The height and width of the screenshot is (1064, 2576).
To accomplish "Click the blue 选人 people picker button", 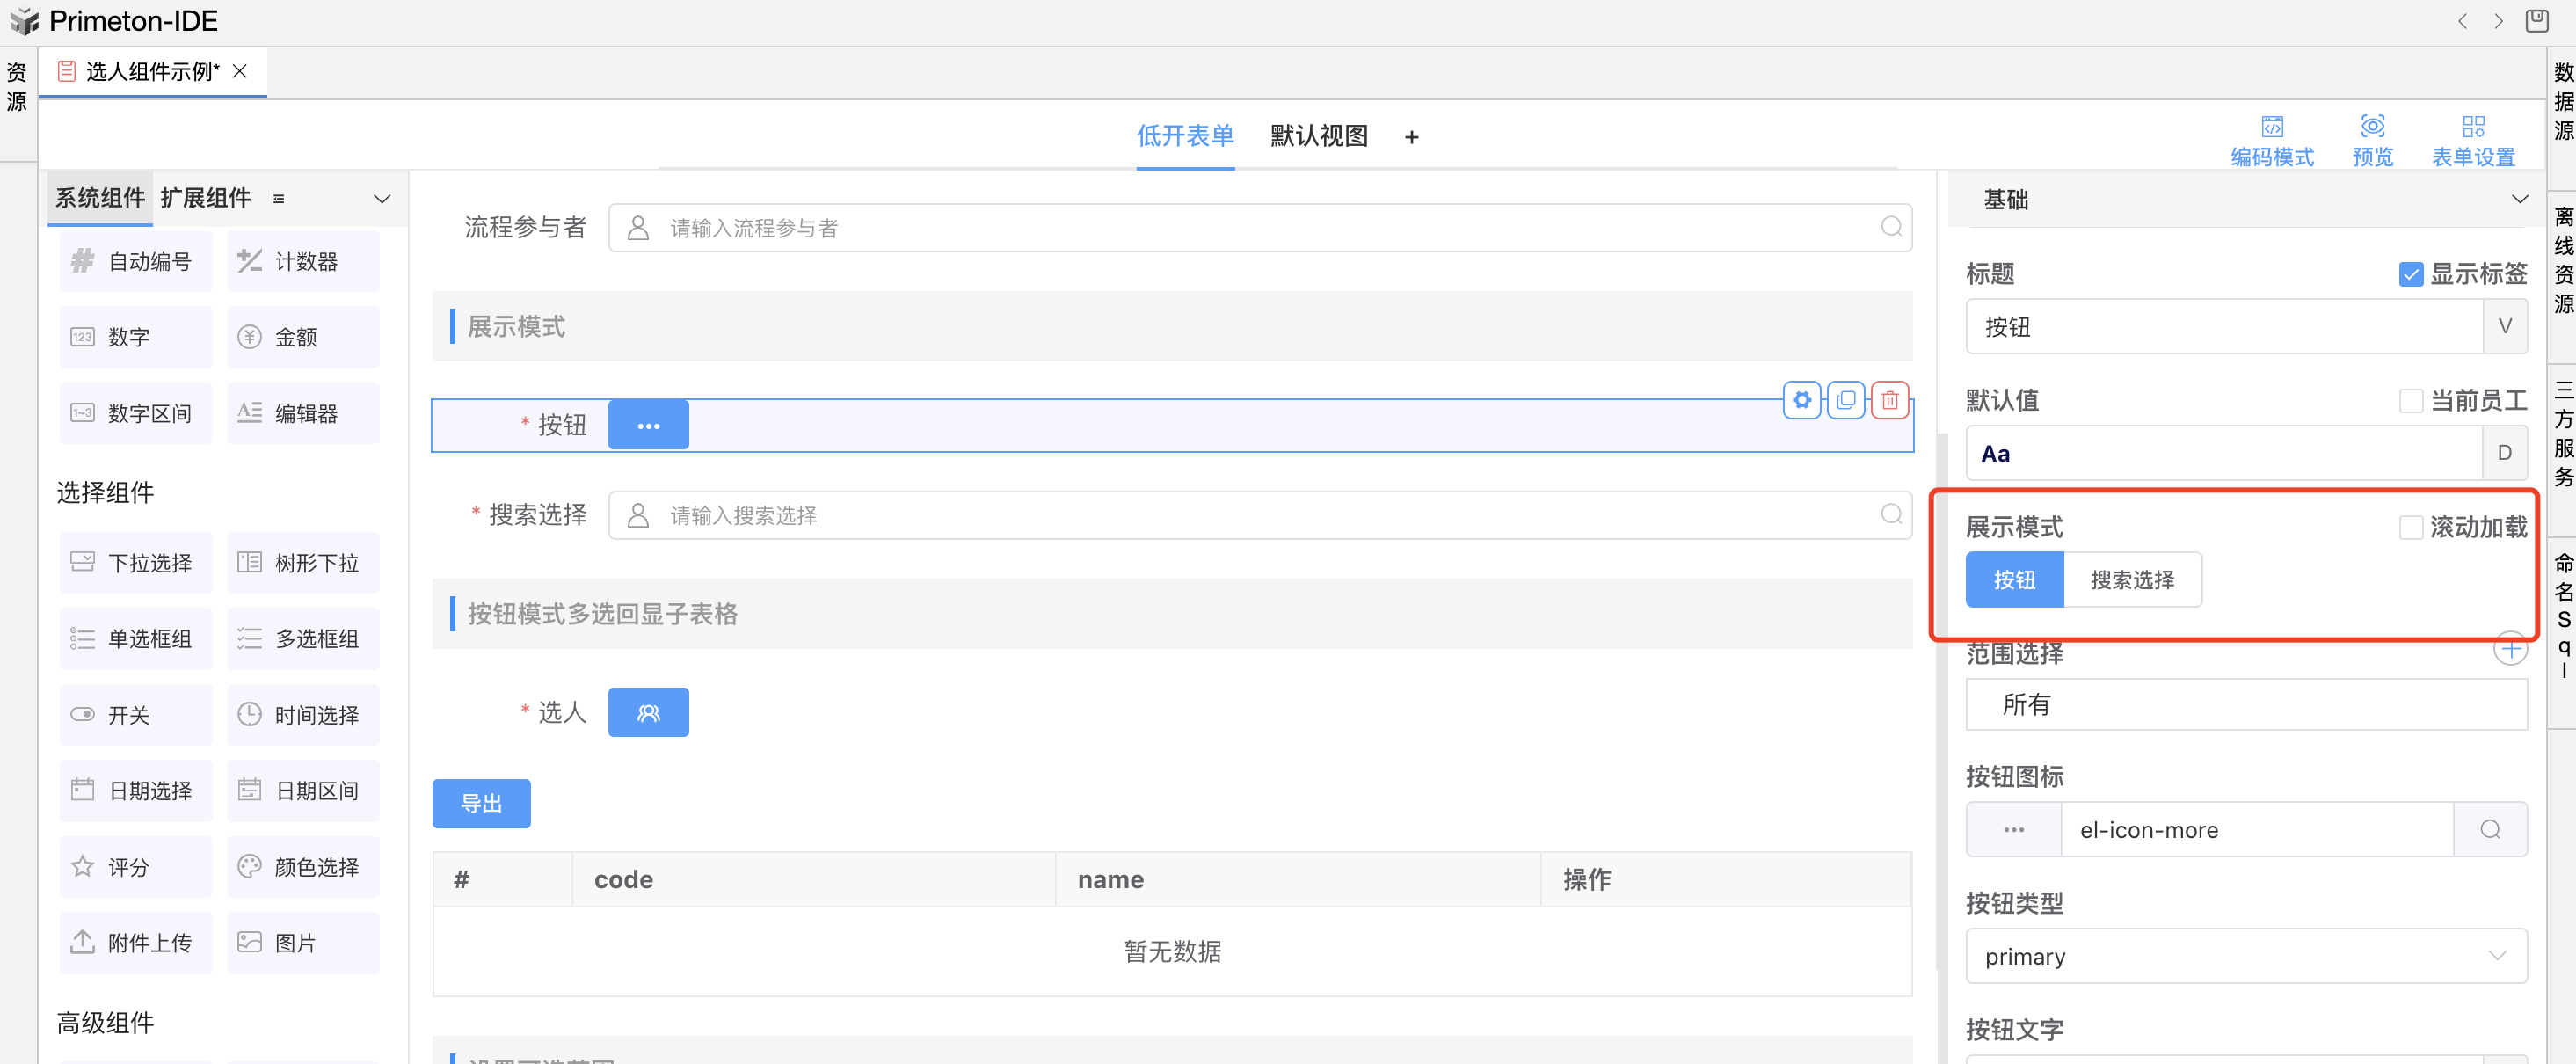I will click(x=648, y=713).
